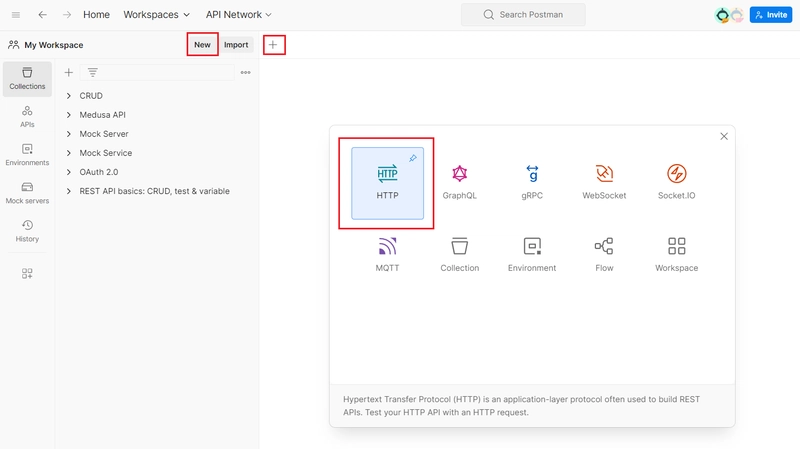Choose the MQTT request tile
Viewport: 800px width, 449px height.
click(387, 255)
